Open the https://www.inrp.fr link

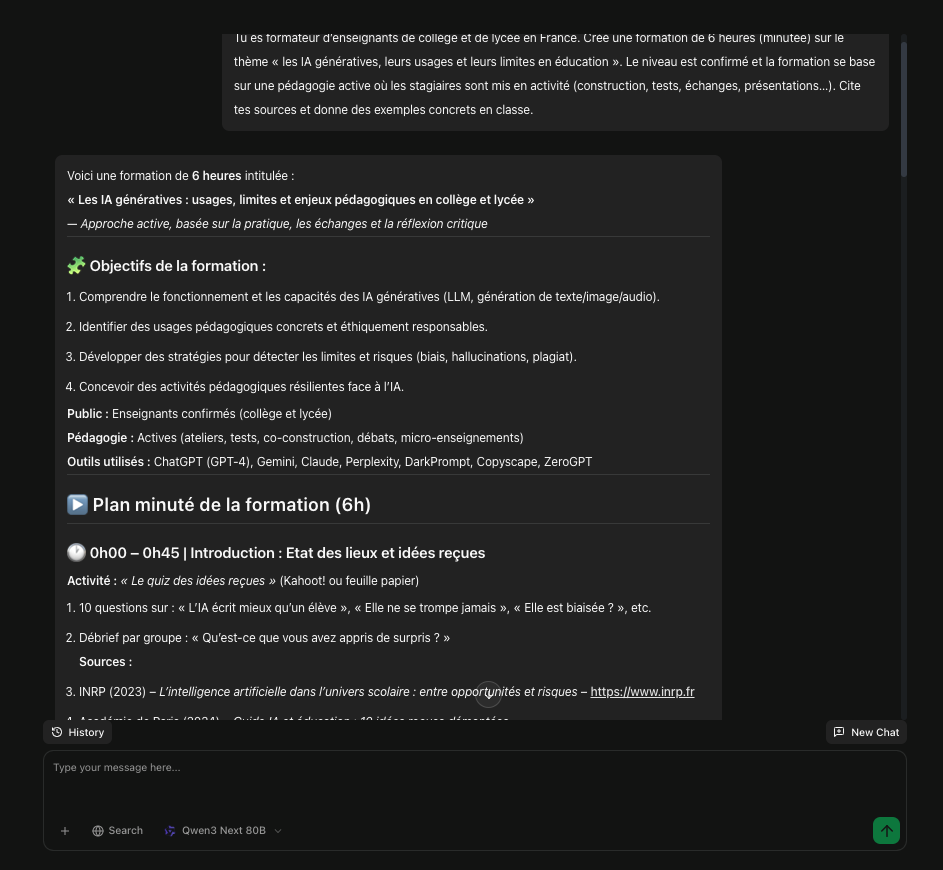pos(642,692)
